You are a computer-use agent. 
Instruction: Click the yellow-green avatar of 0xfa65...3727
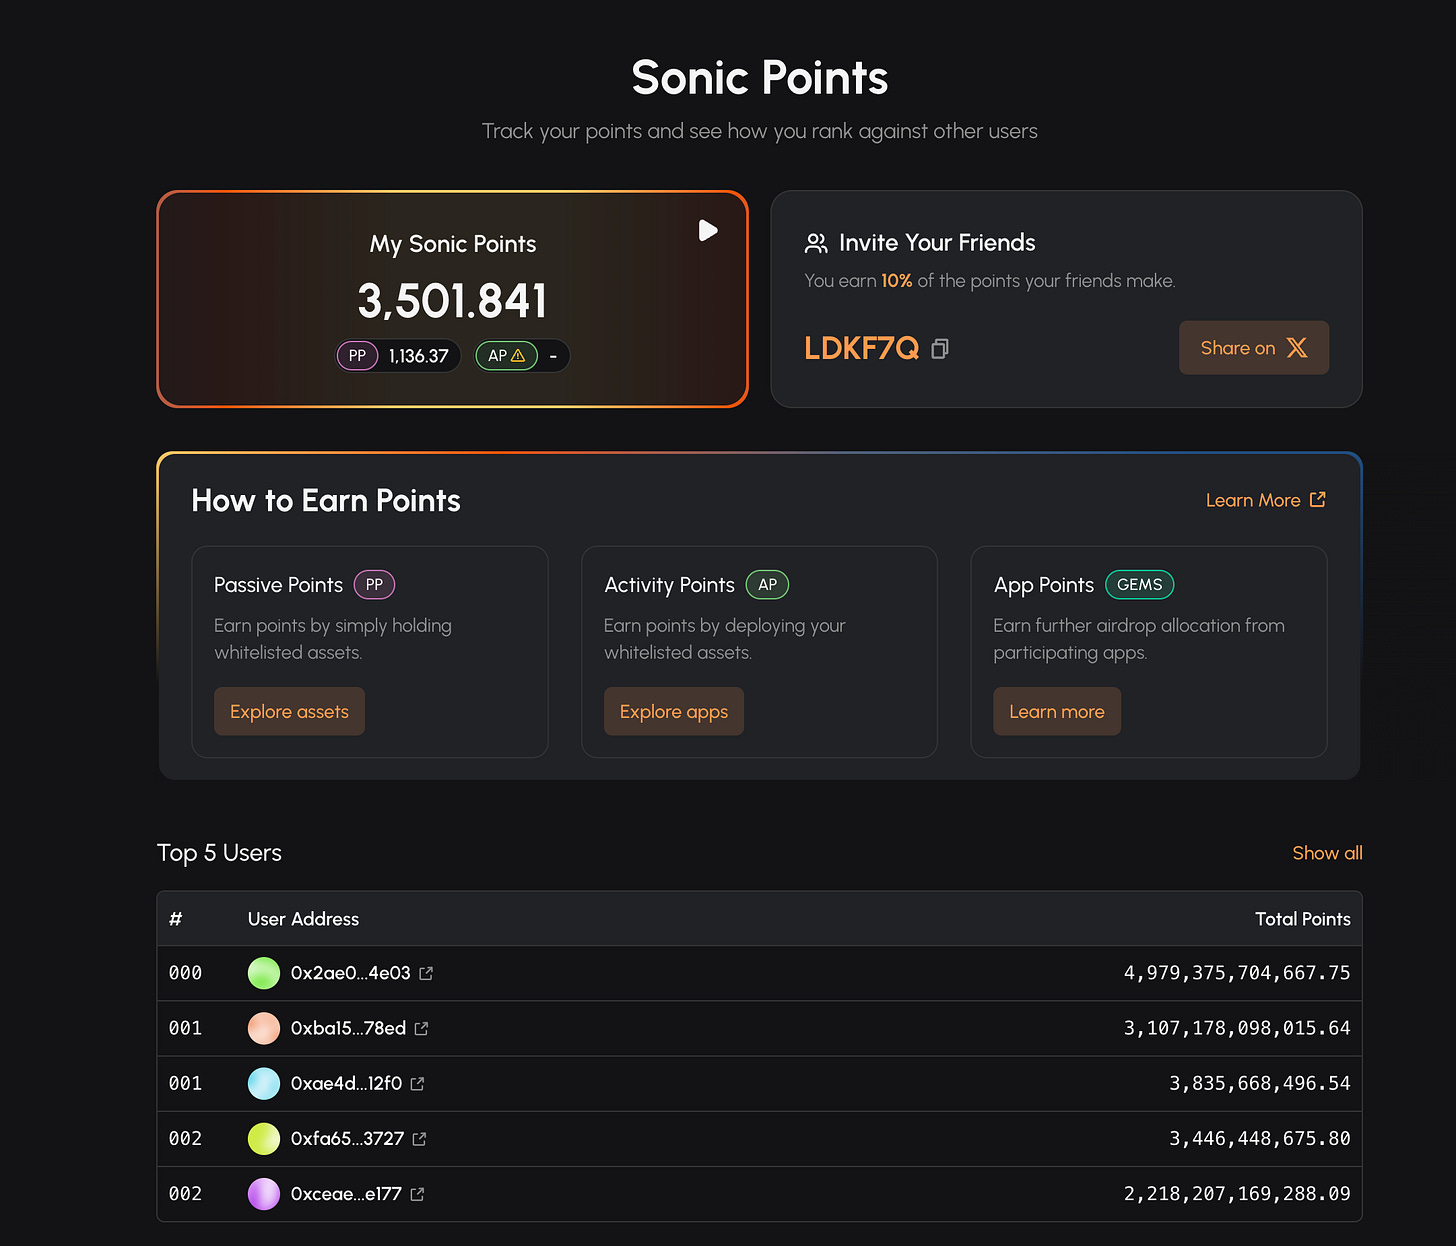pos(264,1138)
